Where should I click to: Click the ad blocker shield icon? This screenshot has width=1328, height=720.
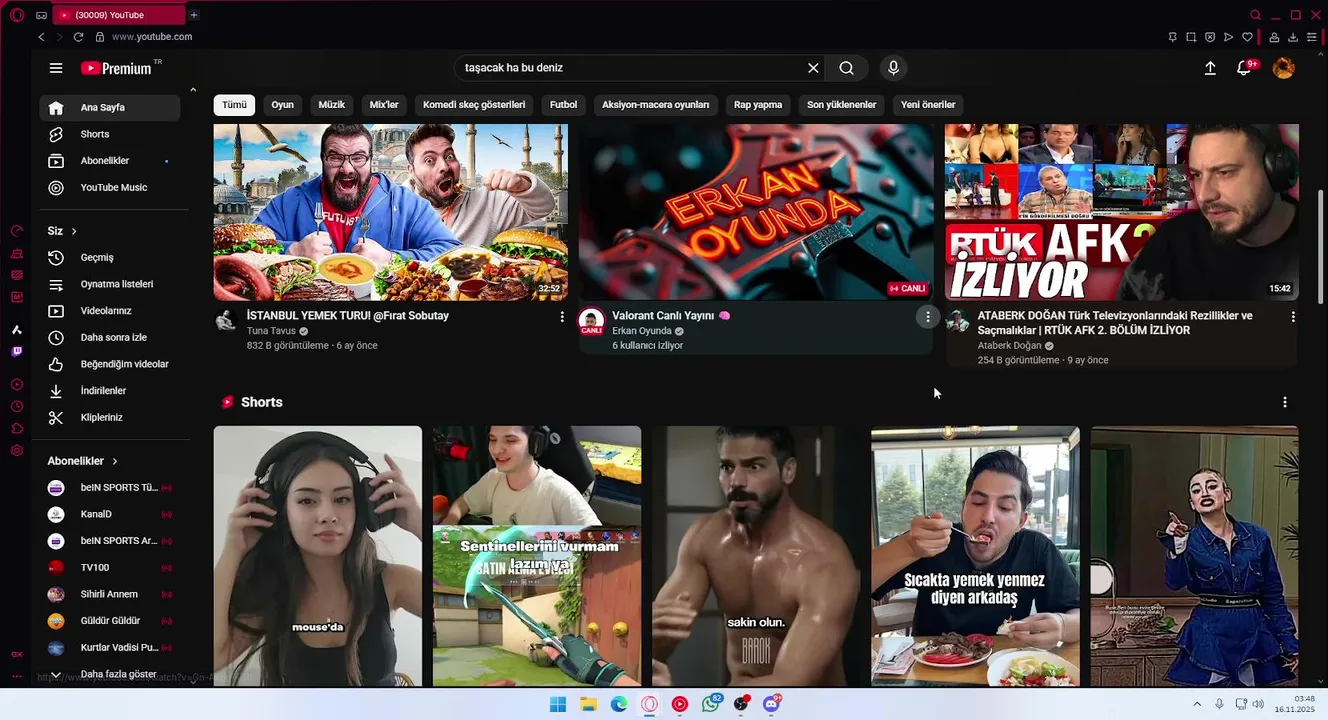coord(1210,37)
